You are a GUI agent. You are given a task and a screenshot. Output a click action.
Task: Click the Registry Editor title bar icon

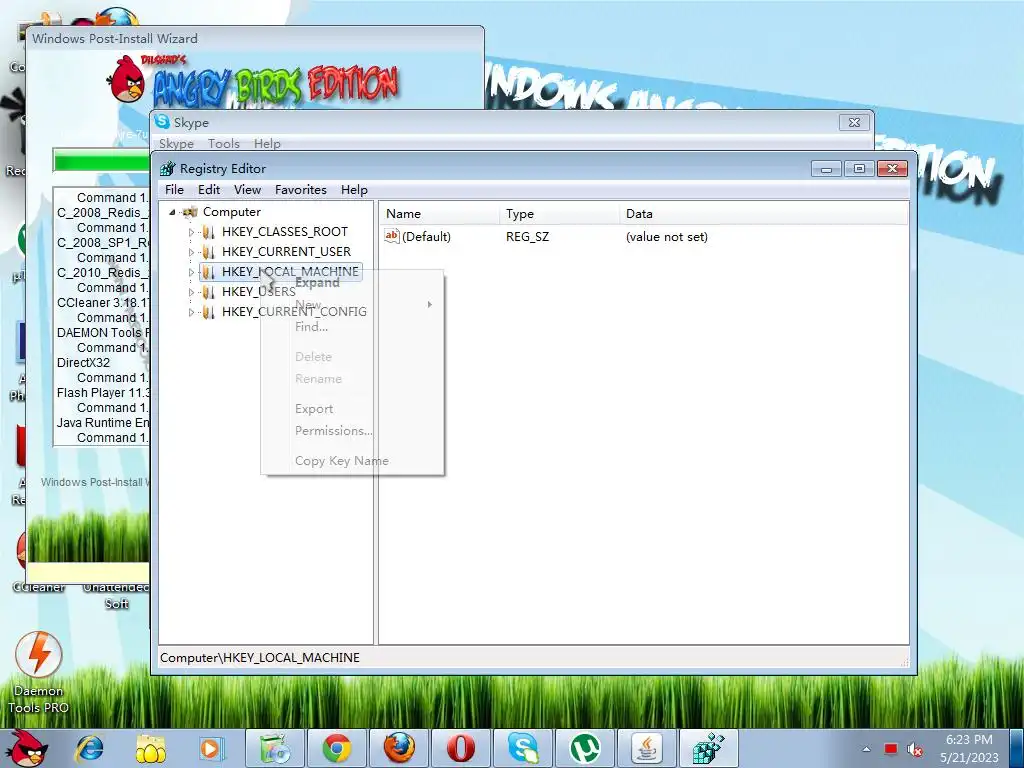[x=168, y=168]
